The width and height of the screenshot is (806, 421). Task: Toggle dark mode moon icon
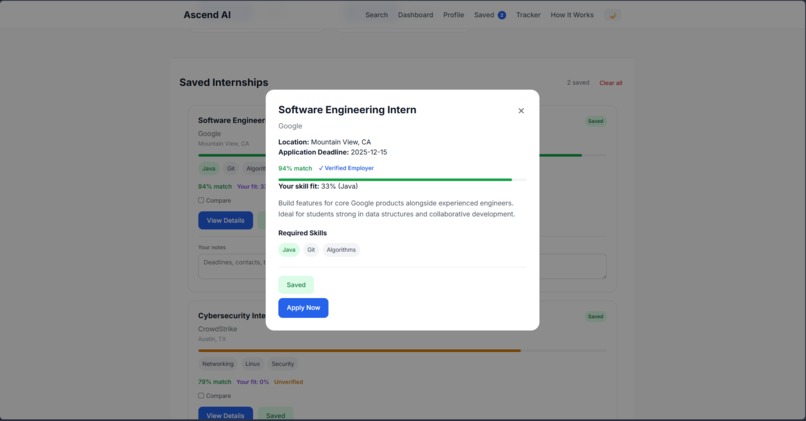point(612,15)
